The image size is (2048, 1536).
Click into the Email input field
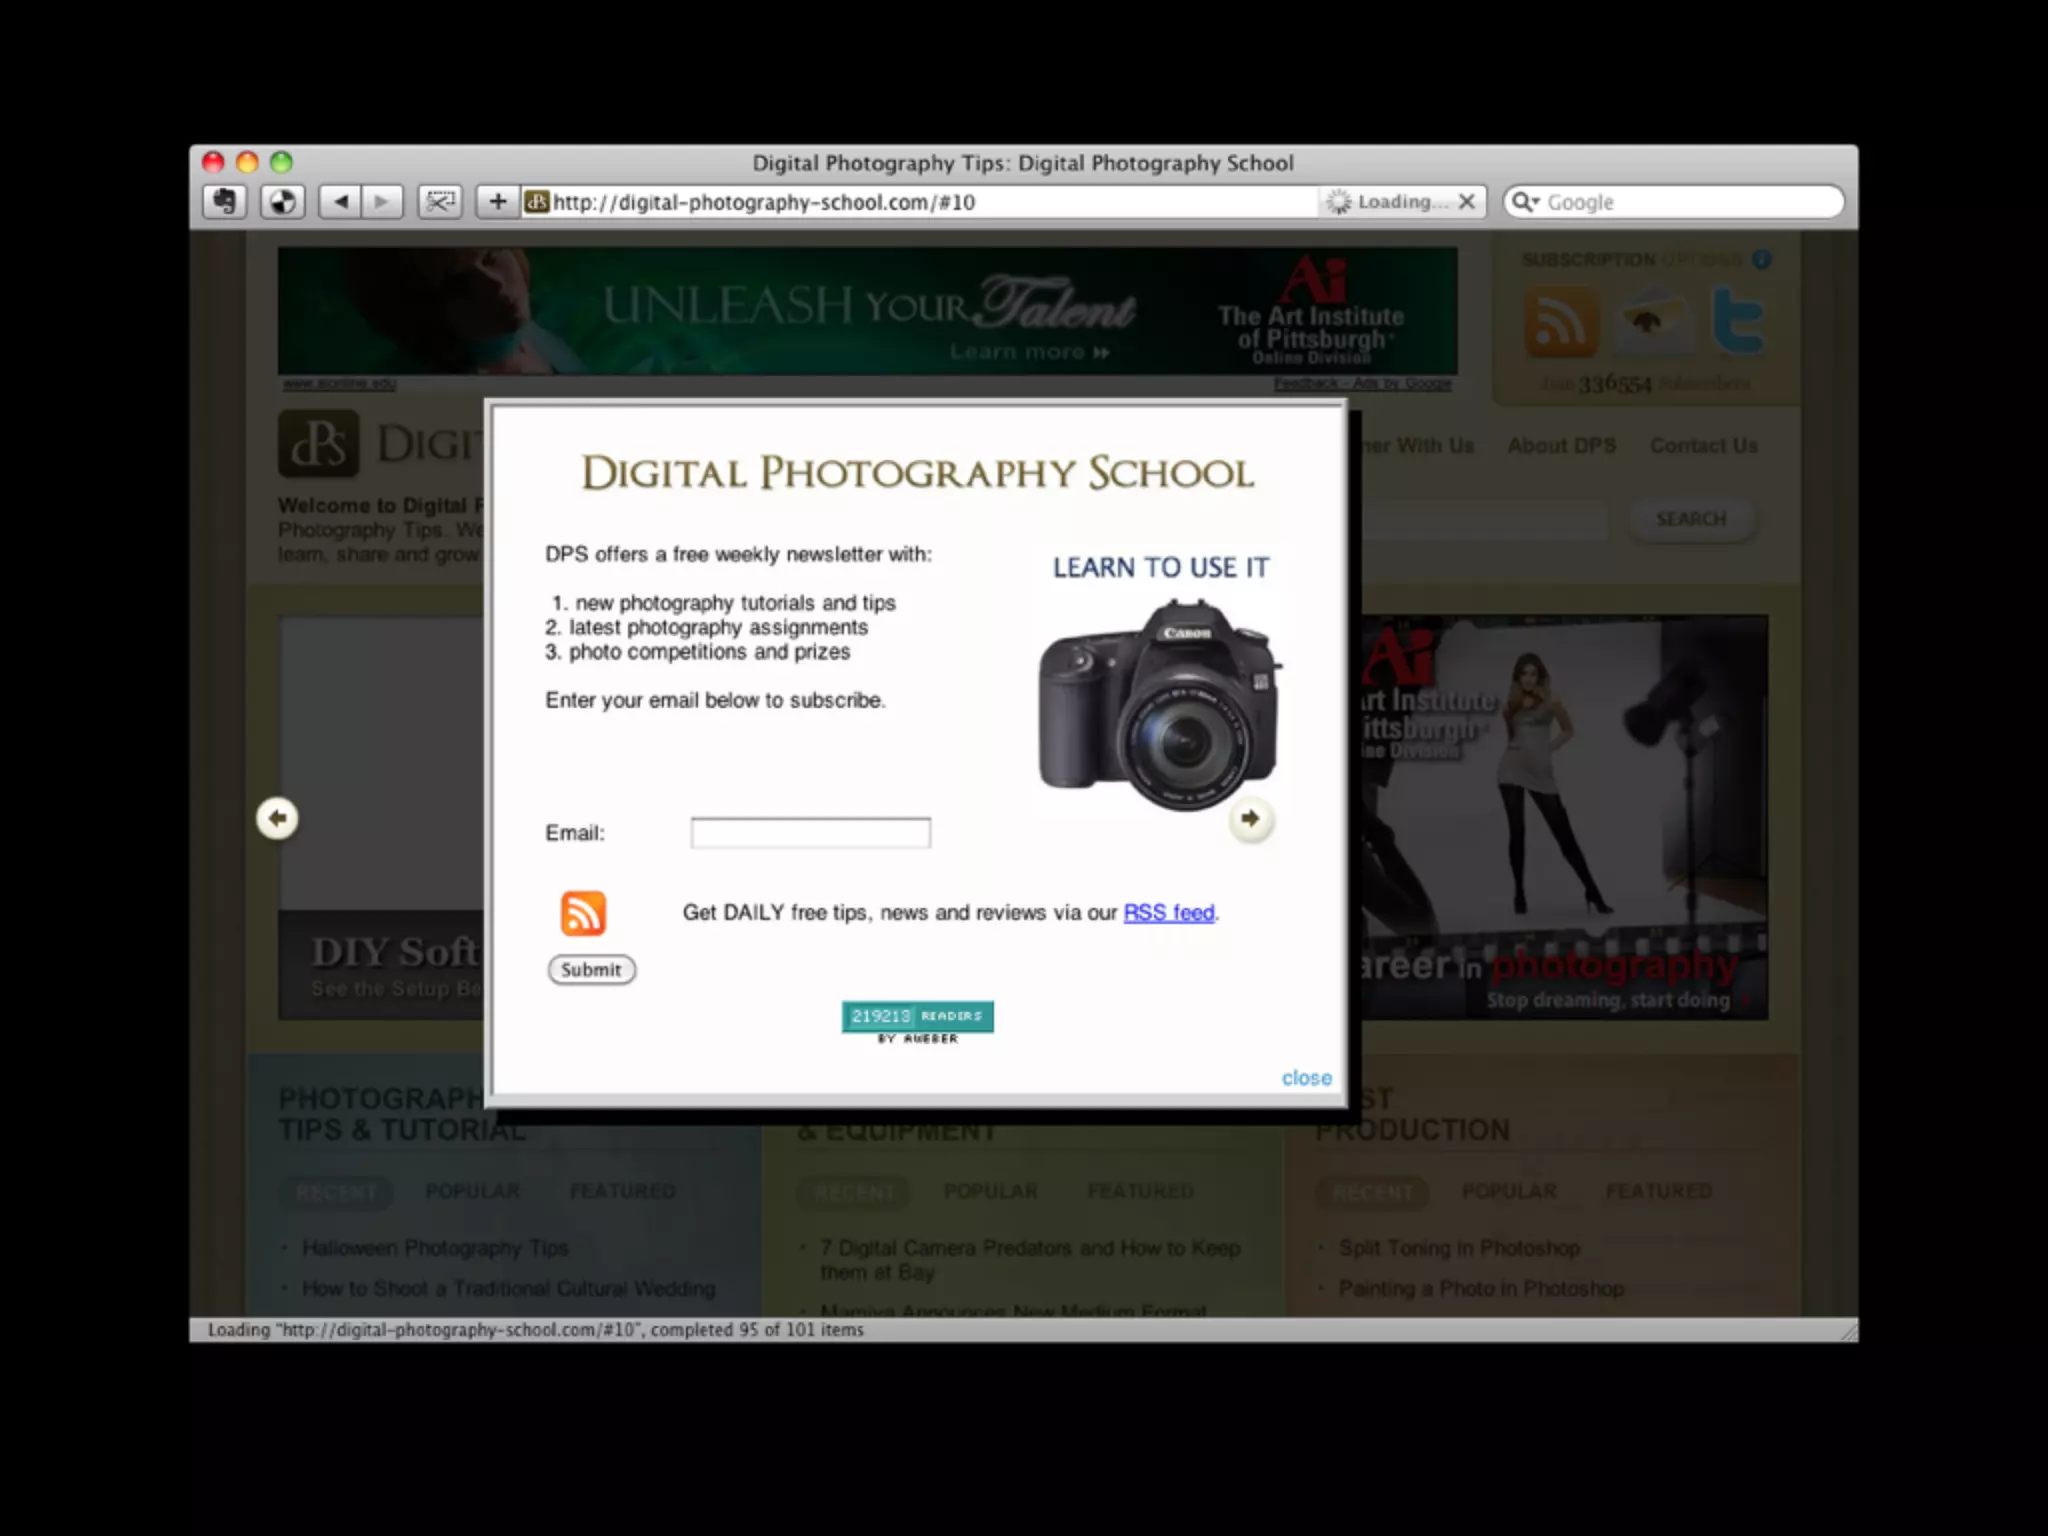pos(810,833)
